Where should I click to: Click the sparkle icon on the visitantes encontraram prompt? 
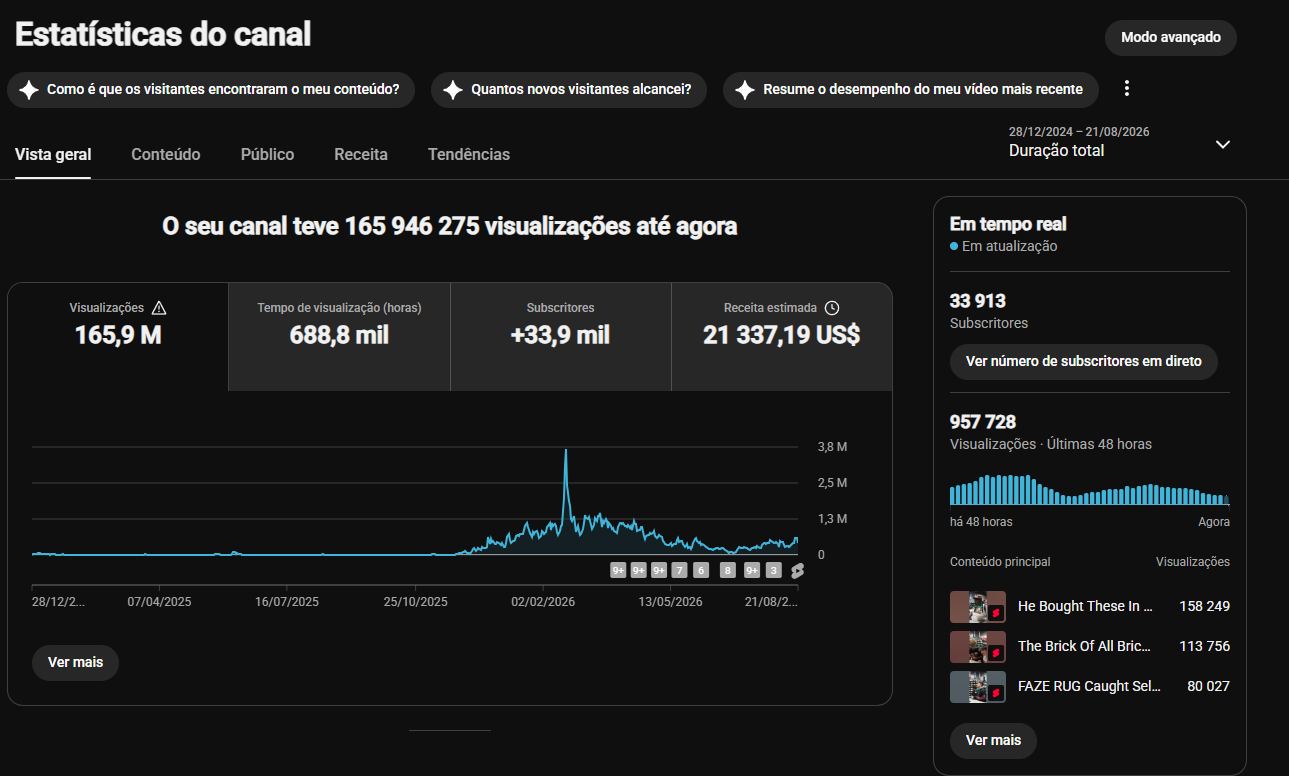[29, 89]
